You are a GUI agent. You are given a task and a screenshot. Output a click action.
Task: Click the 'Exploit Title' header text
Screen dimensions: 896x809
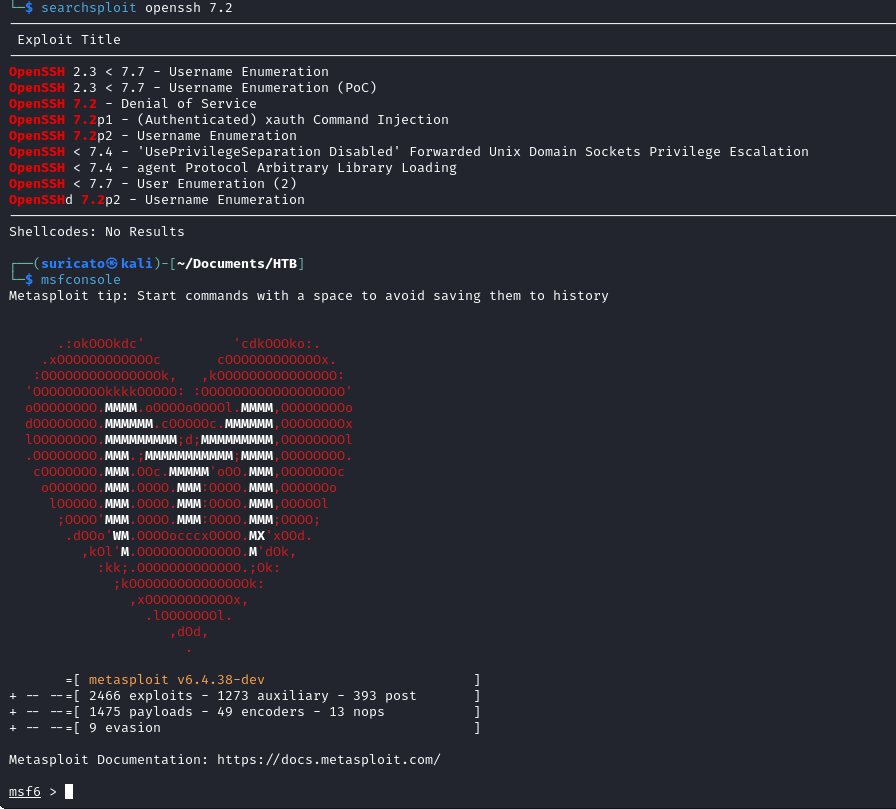point(69,40)
